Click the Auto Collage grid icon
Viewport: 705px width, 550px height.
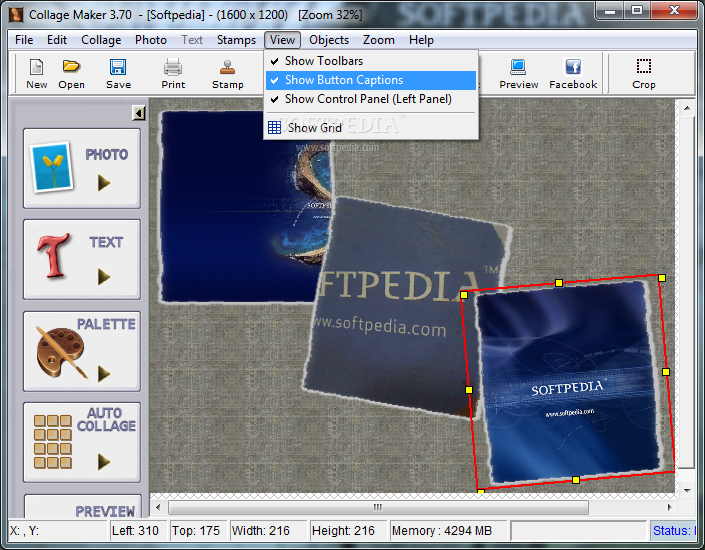pos(53,442)
